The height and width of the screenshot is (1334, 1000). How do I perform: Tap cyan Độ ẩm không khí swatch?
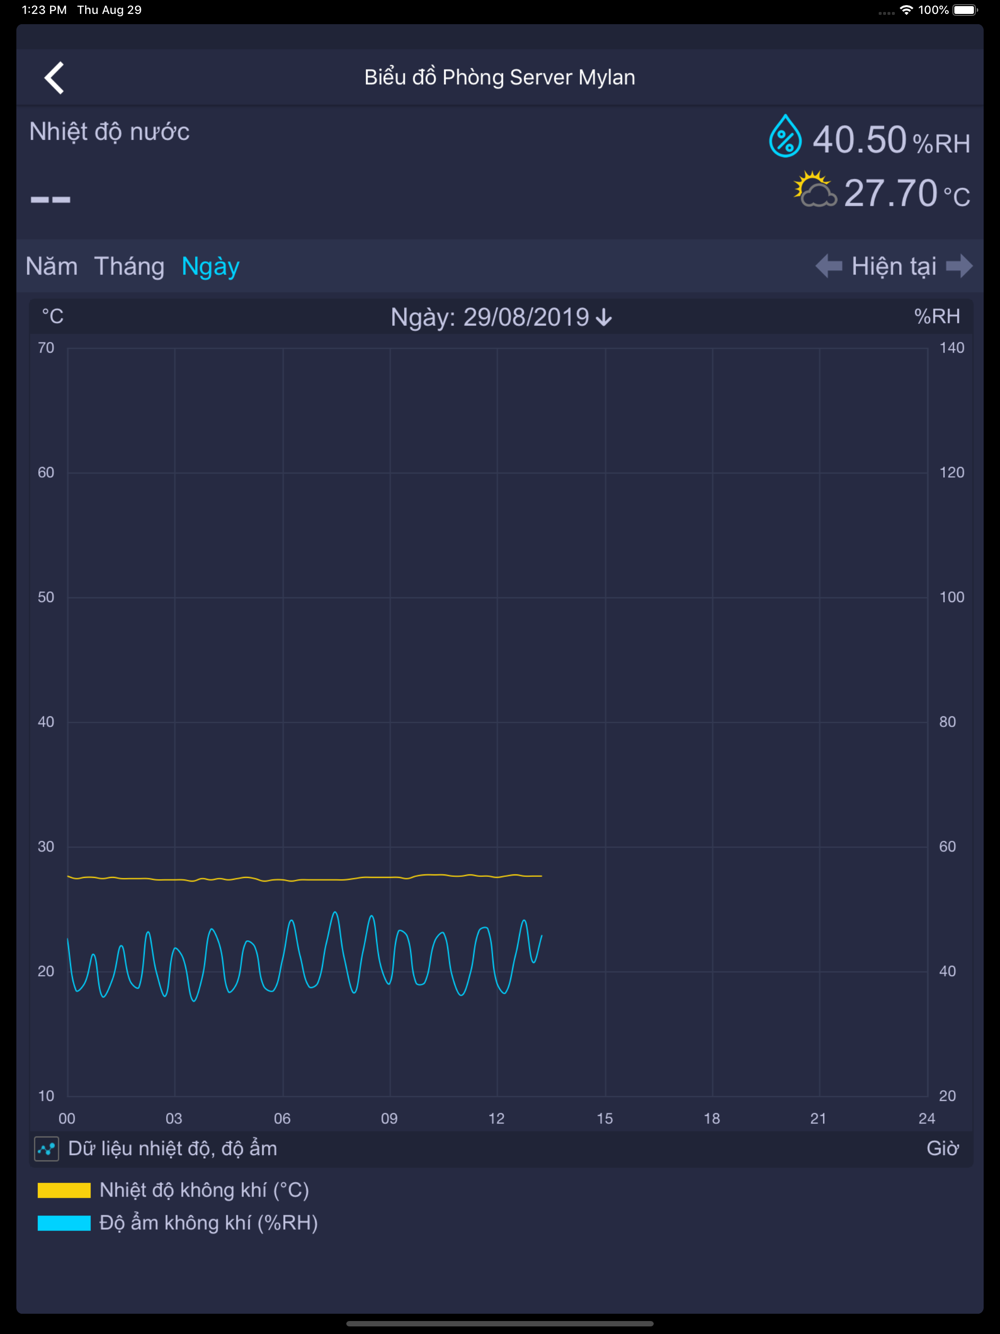coord(64,1223)
